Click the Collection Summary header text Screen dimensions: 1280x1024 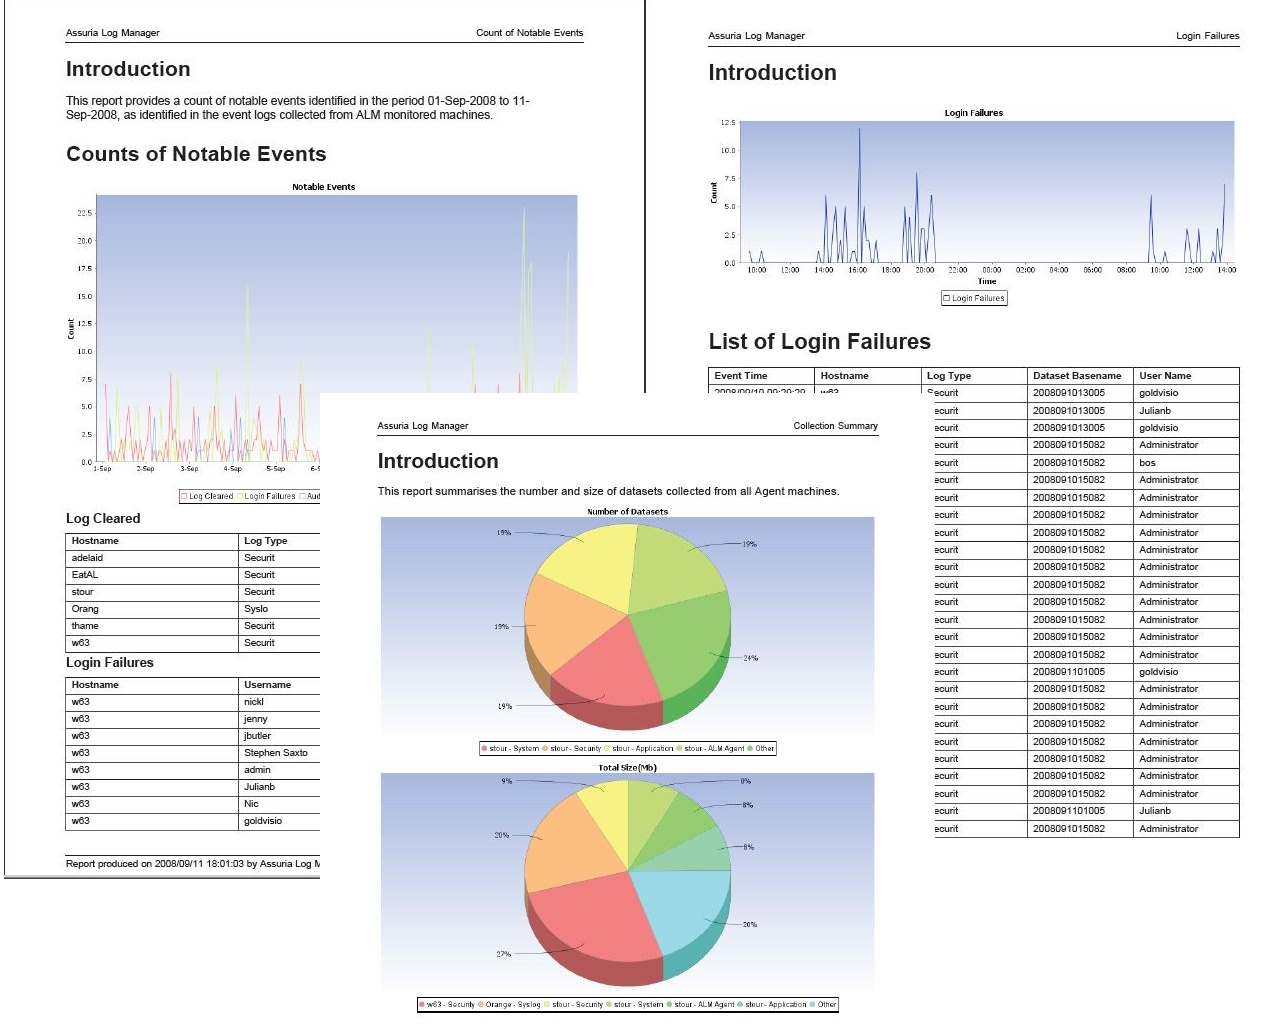click(835, 426)
